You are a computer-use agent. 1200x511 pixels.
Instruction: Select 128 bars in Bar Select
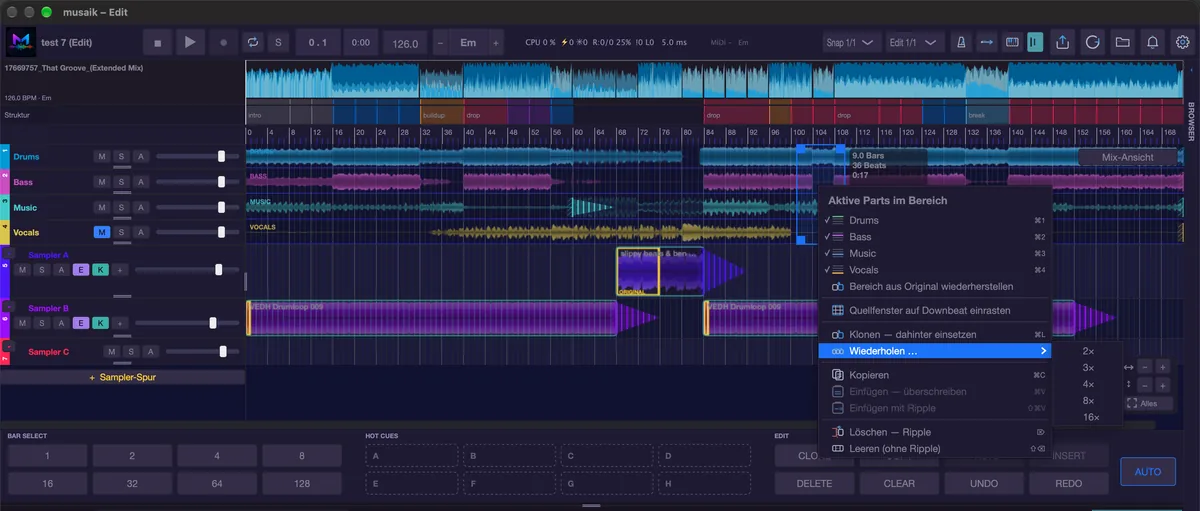point(302,483)
